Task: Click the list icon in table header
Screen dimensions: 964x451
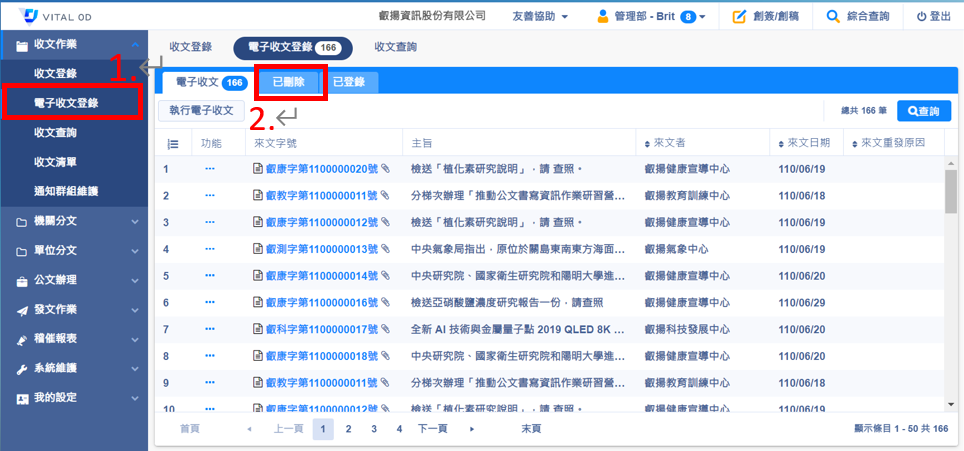Action: click(172, 144)
